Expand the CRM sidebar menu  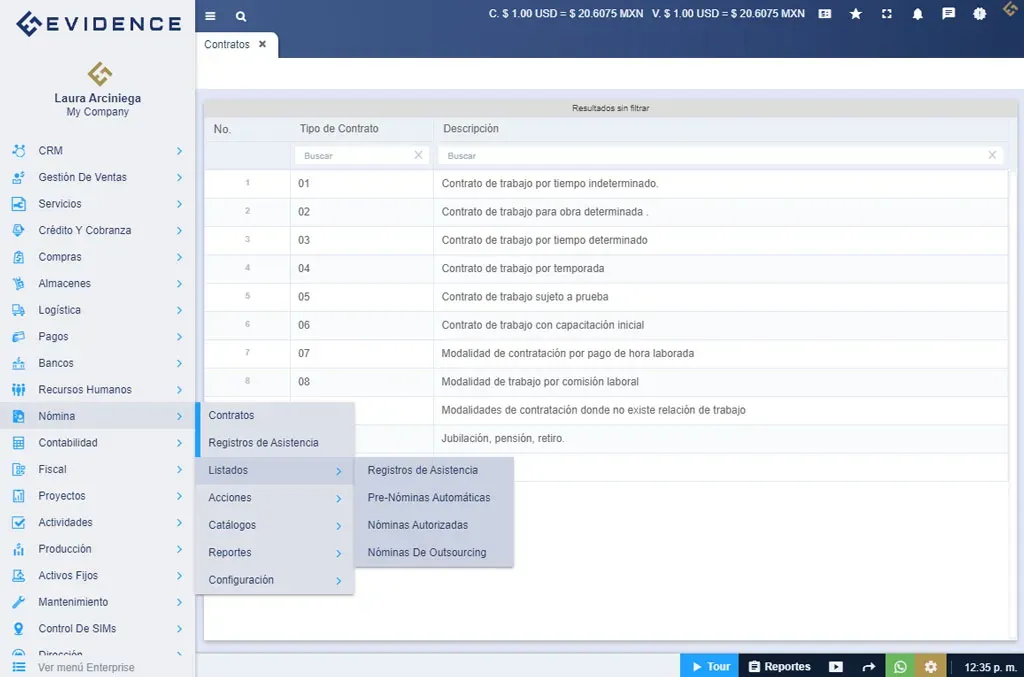point(97,151)
